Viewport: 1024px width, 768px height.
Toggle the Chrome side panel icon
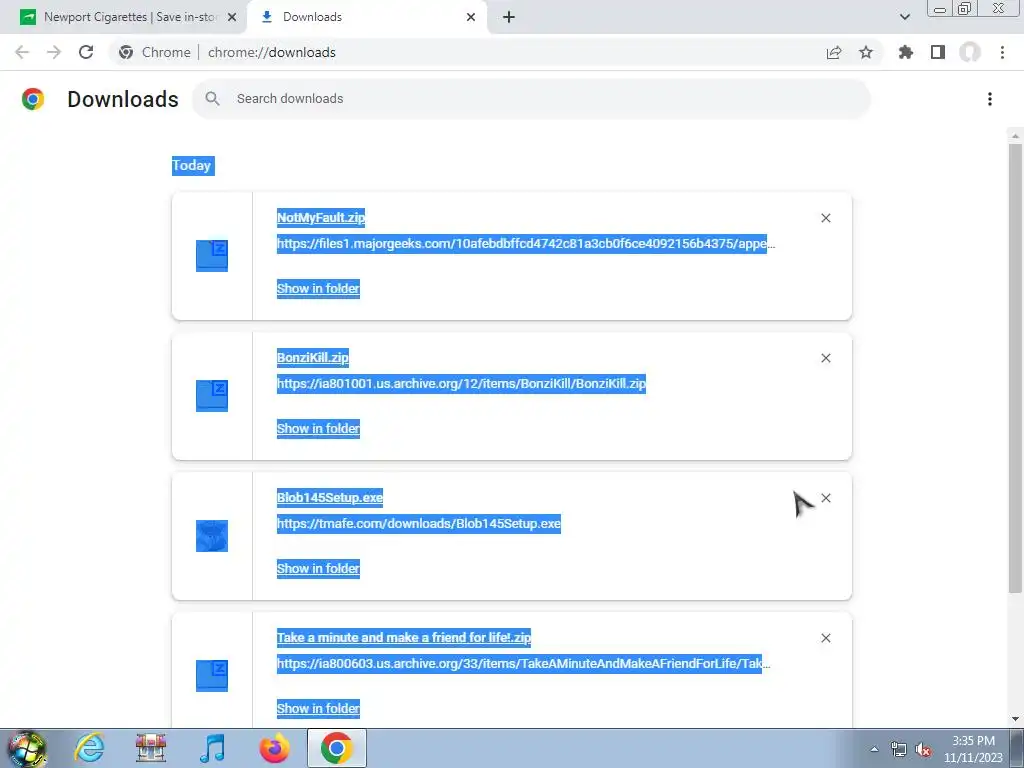click(938, 52)
